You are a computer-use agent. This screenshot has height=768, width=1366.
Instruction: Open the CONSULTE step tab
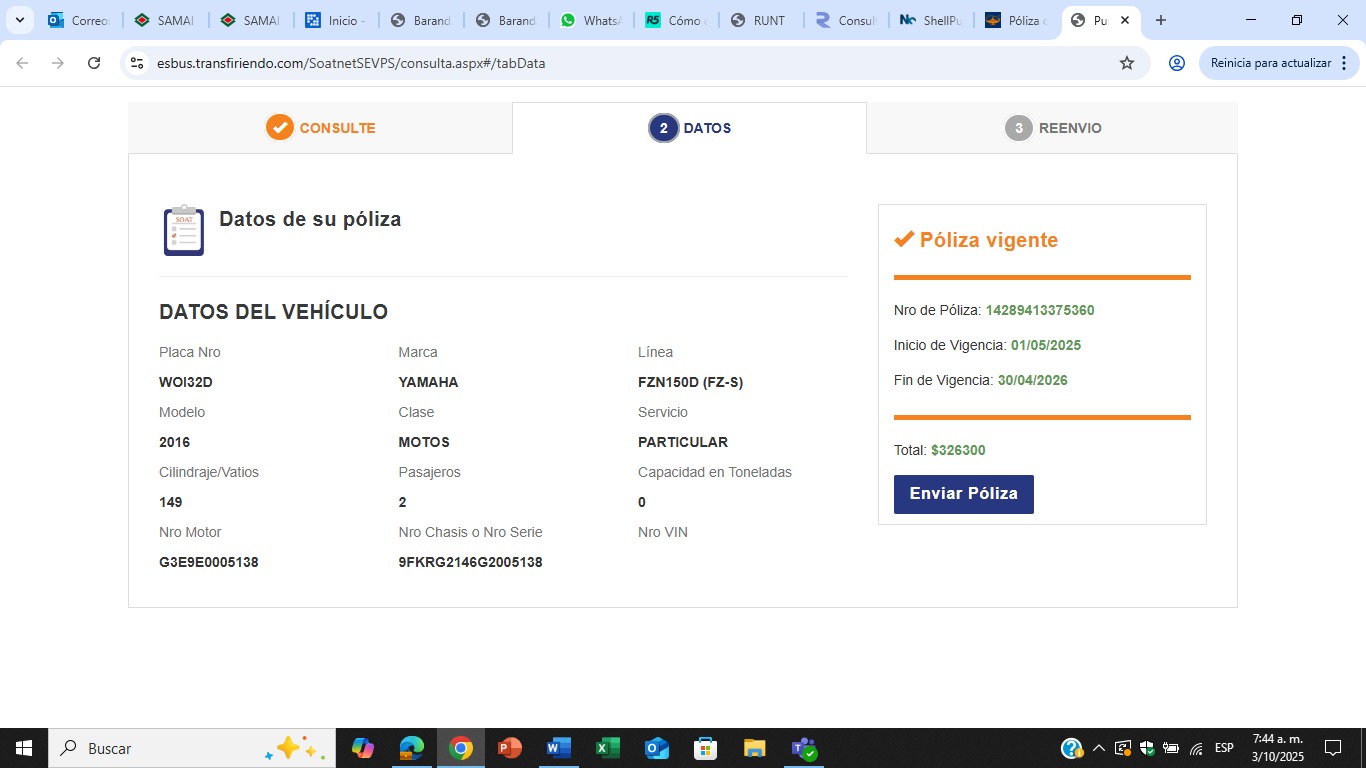pyautogui.click(x=320, y=128)
